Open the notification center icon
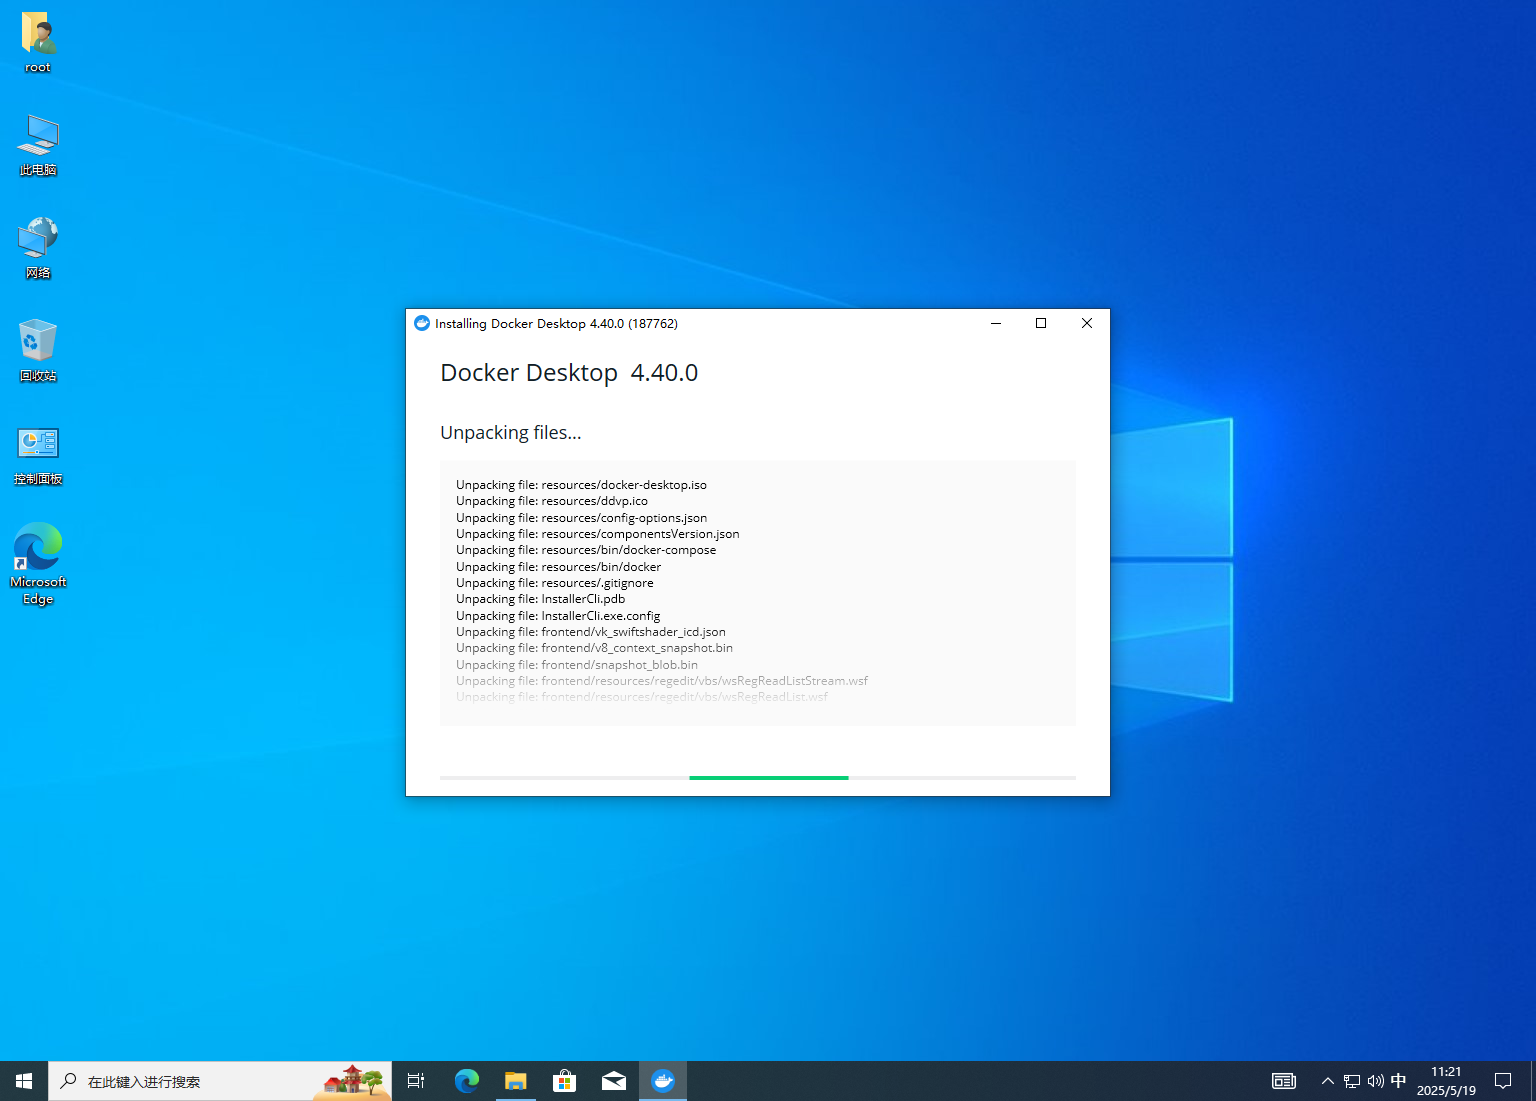The width and height of the screenshot is (1536, 1101). coord(1503,1081)
